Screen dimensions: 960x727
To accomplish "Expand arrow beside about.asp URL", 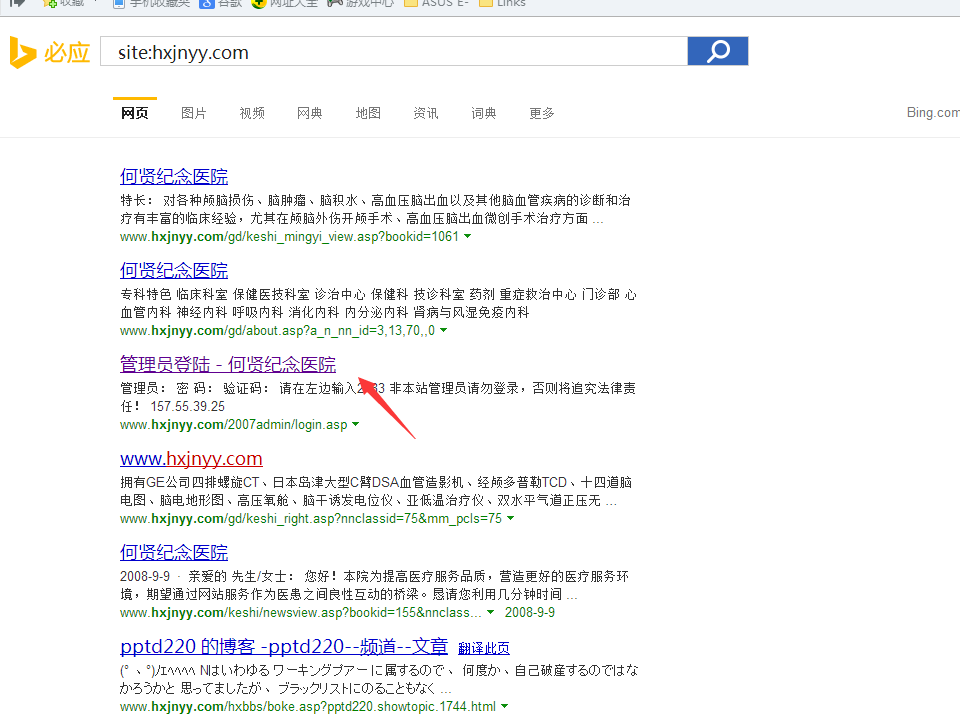I will (x=444, y=330).
